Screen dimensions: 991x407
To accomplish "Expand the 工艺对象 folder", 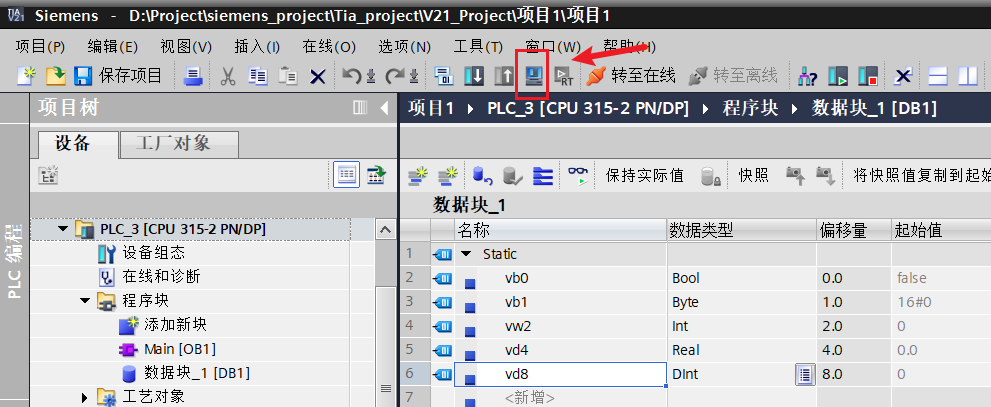I will tap(85, 398).
